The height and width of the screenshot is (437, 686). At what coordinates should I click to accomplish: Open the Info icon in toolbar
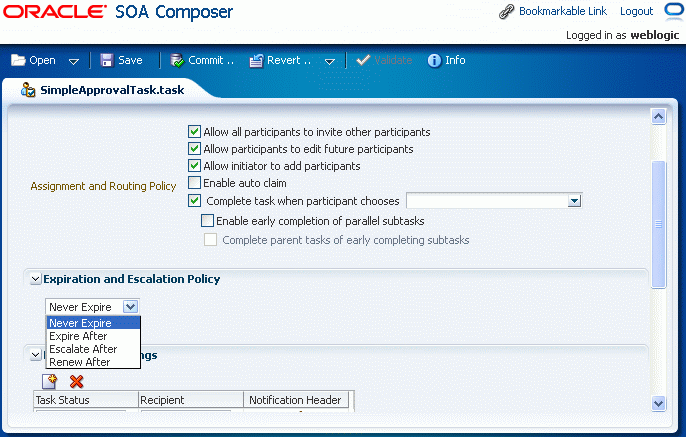(x=434, y=60)
